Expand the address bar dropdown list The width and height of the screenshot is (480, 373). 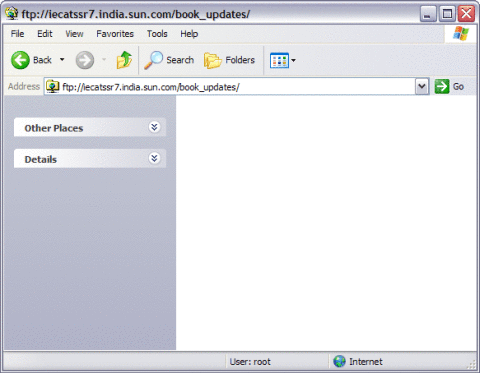tap(422, 87)
